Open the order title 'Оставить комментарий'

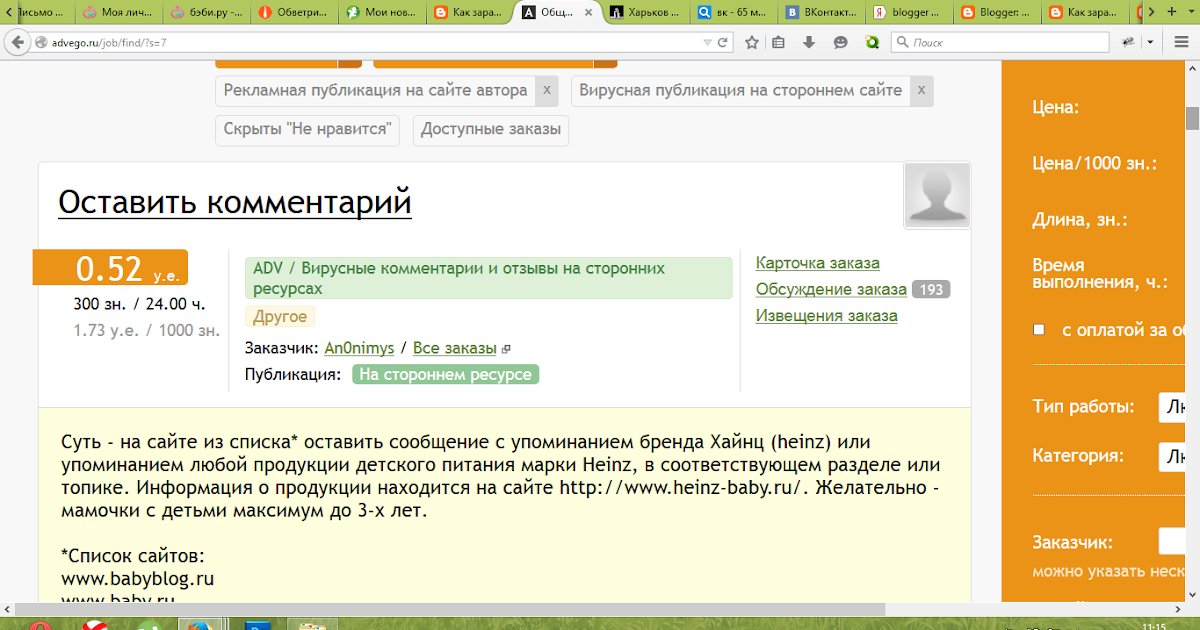click(x=235, y=201)
